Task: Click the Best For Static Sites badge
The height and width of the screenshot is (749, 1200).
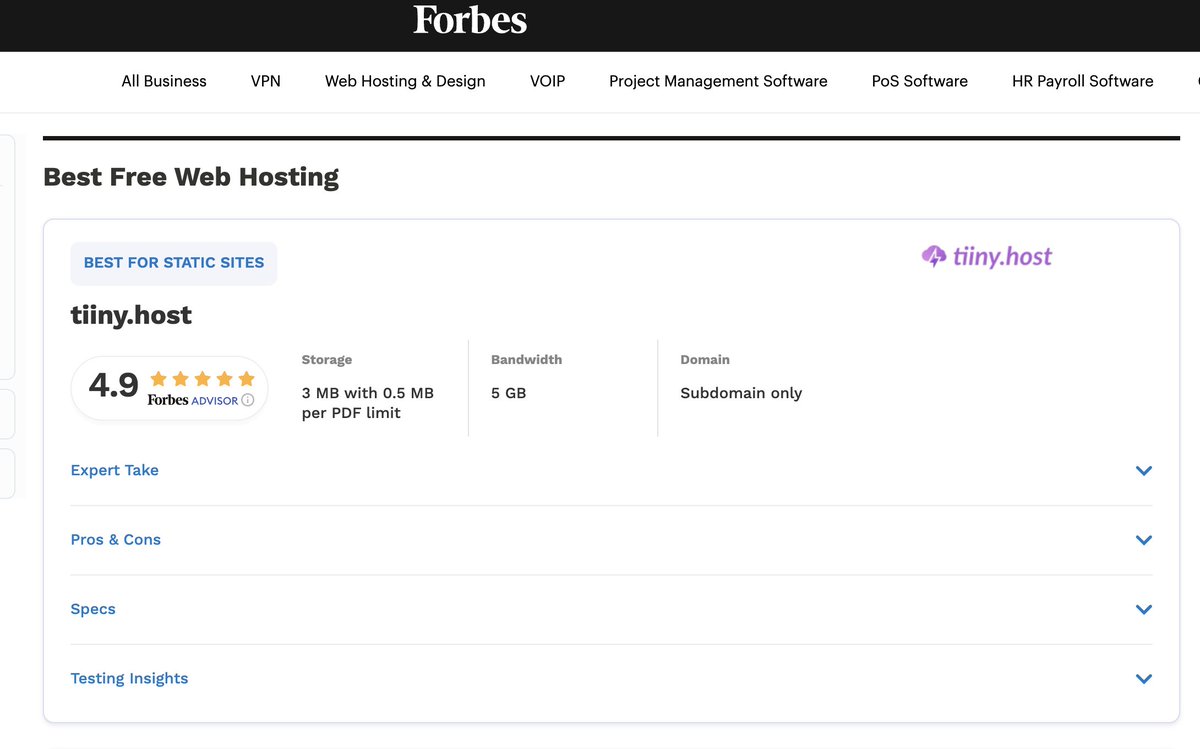Action: (x=174, y=263)
